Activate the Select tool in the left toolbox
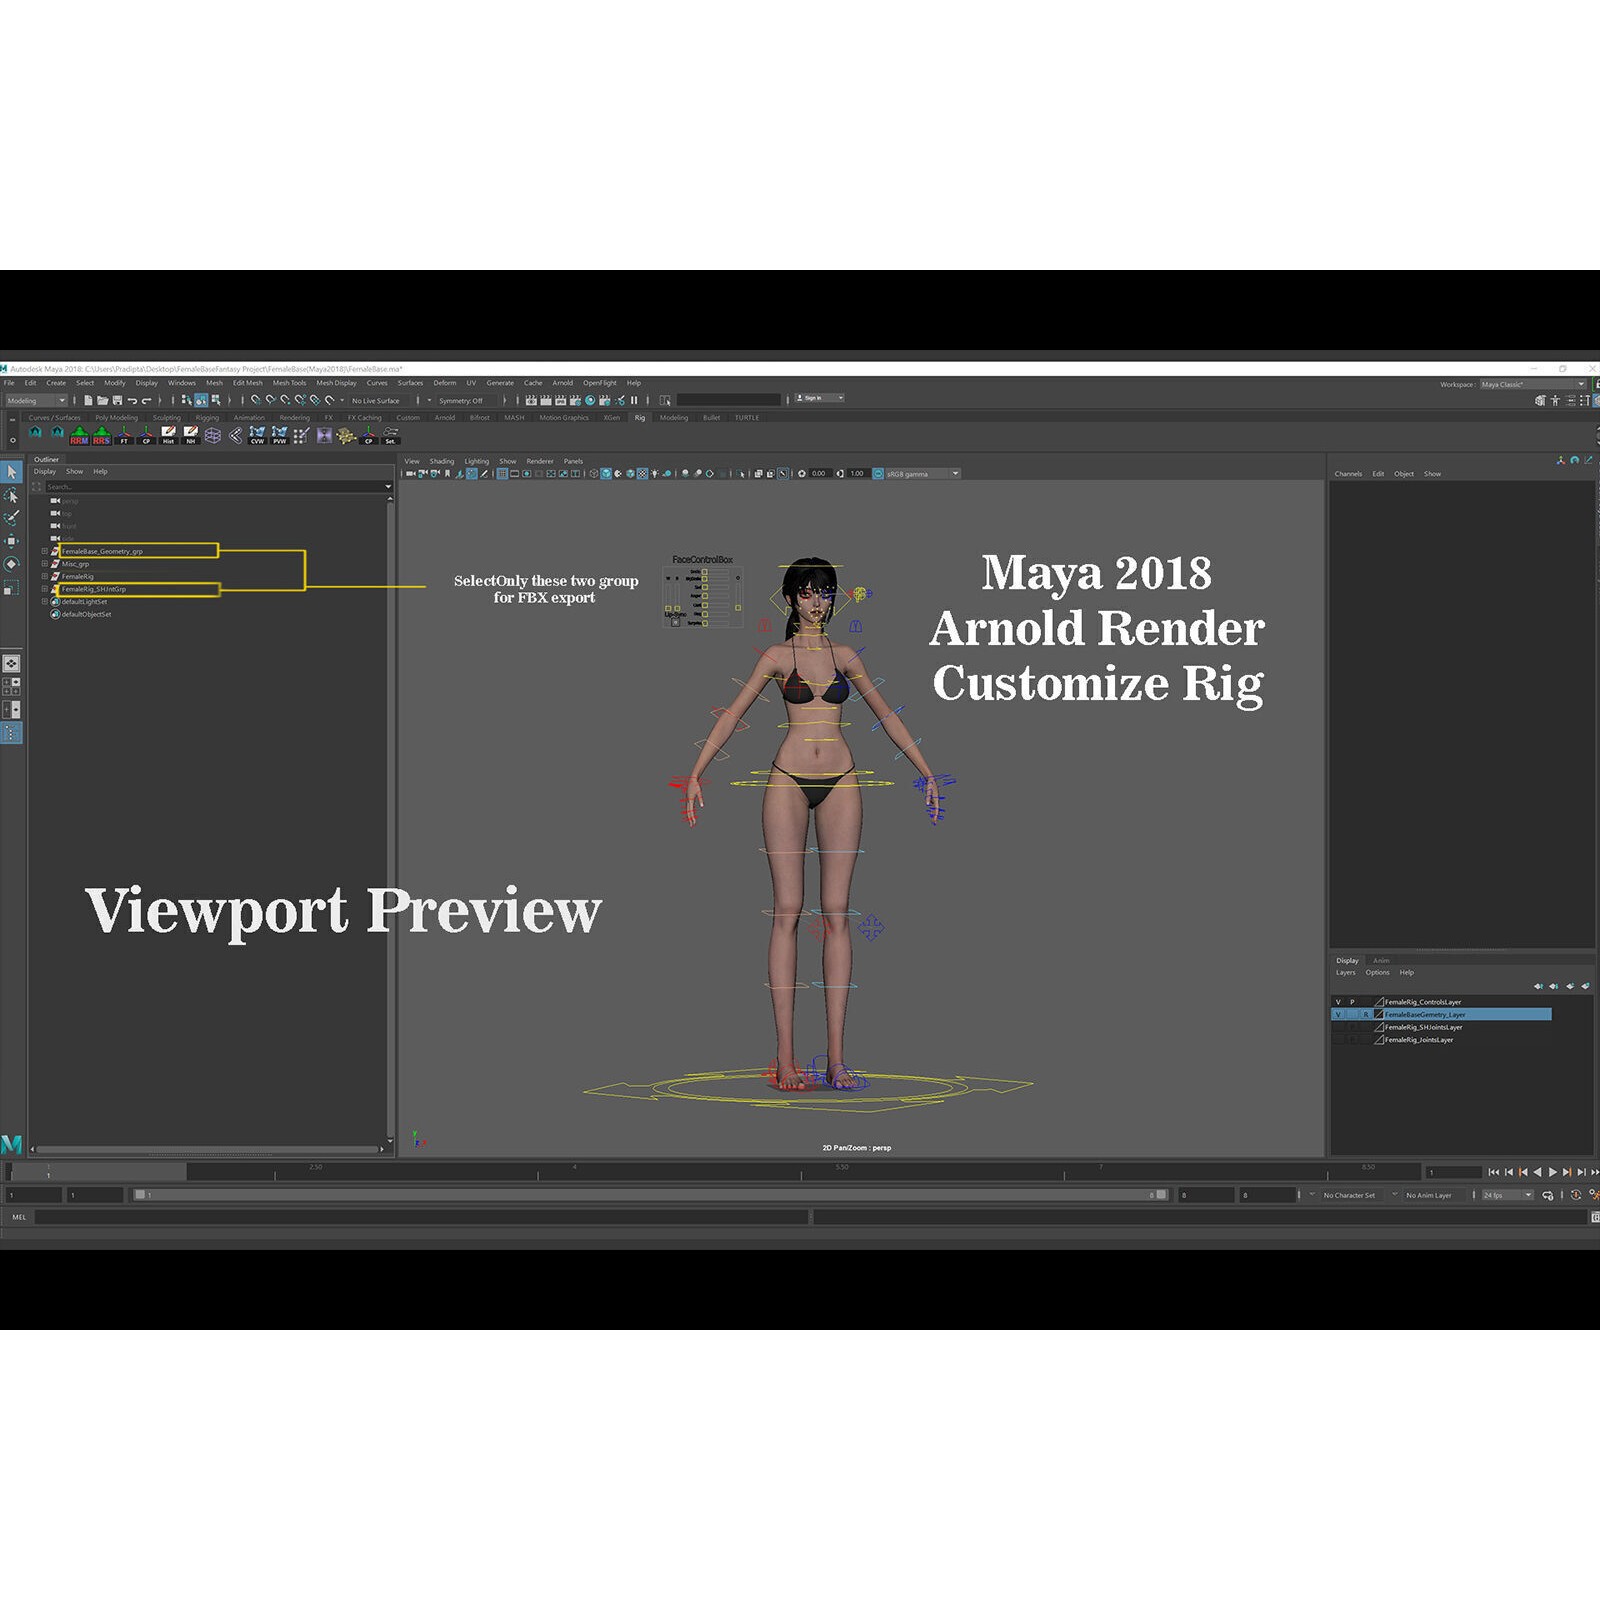The height and width of the screenshot is (1600, 1600). (x=13, y=470)
